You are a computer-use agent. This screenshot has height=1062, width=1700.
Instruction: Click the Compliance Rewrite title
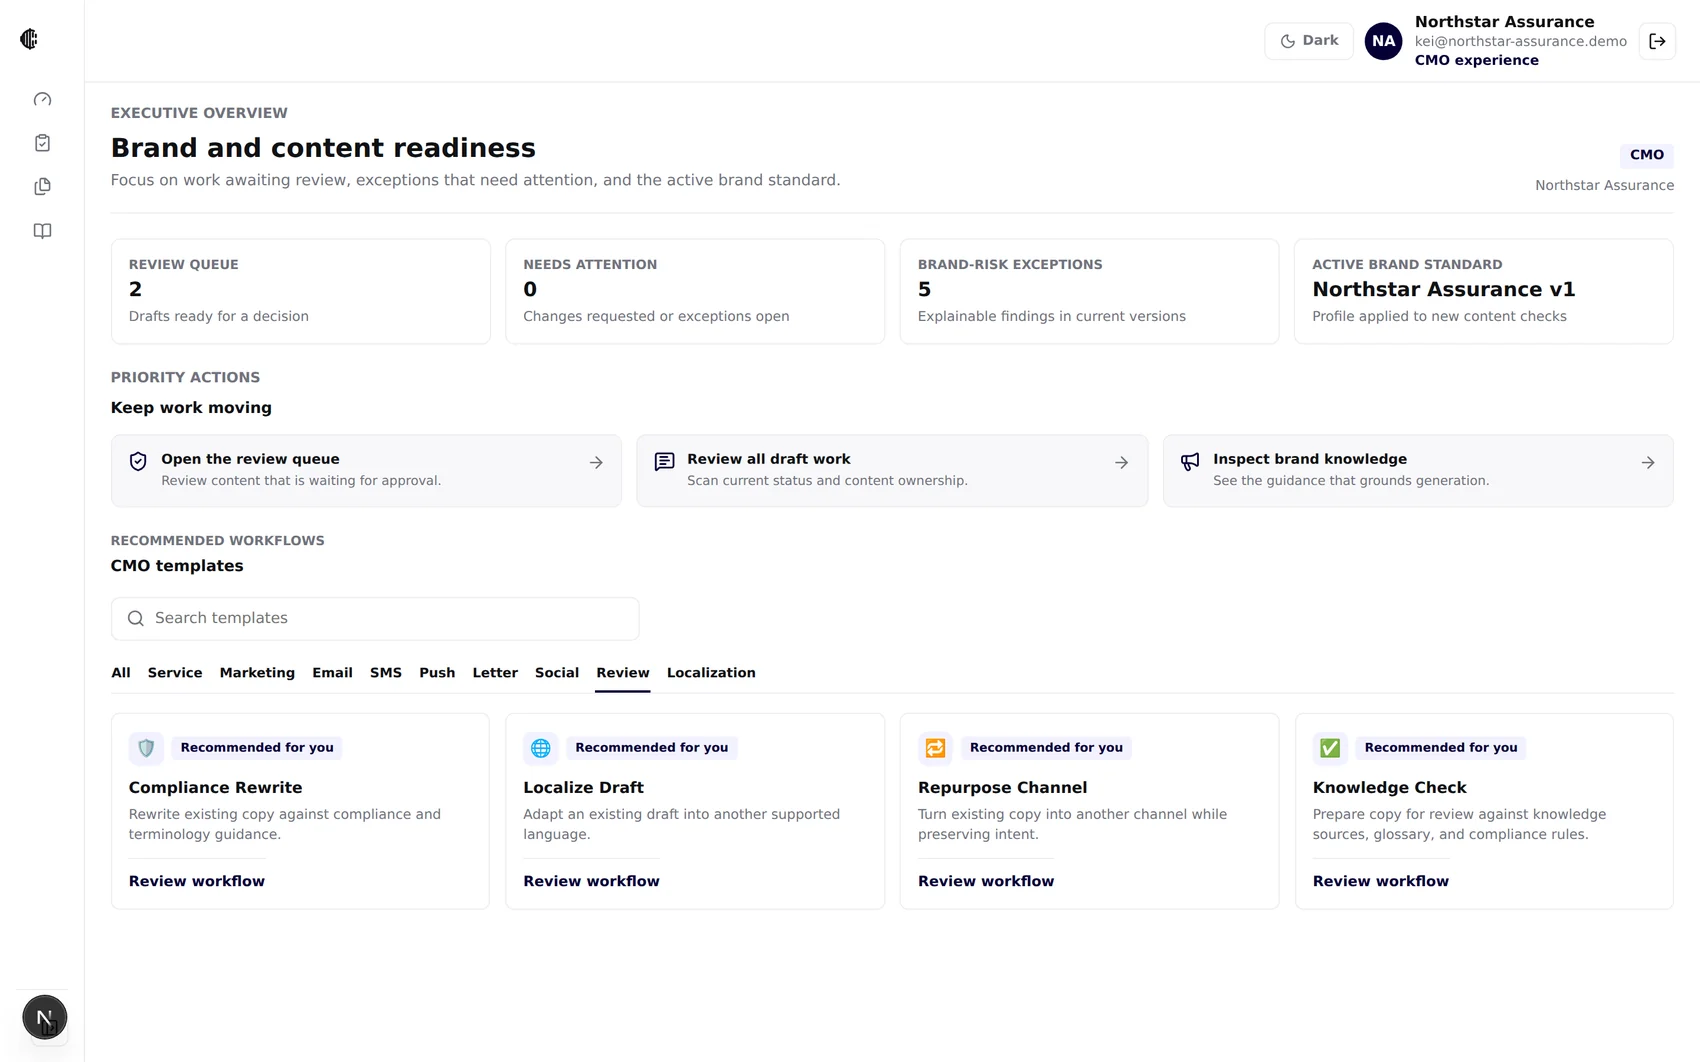216,788
